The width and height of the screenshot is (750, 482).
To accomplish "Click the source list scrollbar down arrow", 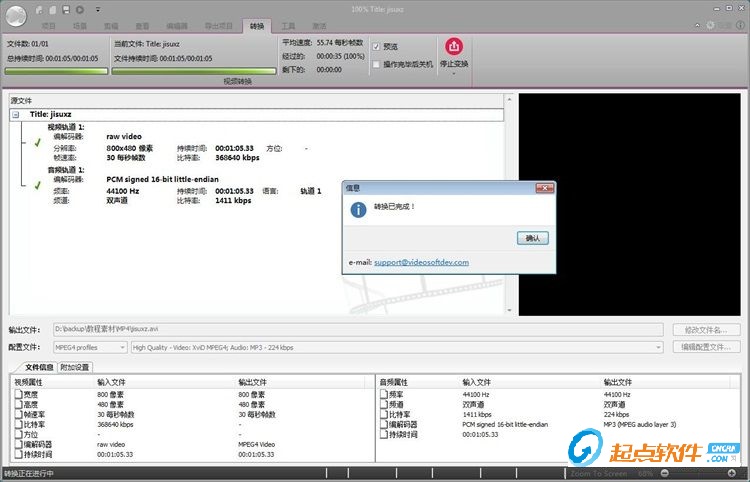I will tap(509, 310).
